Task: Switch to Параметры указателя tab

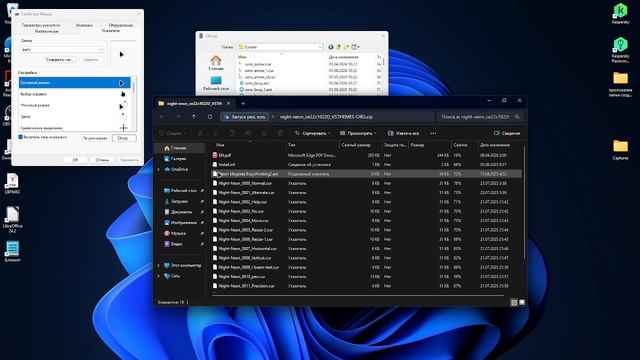Action: [40, 25]
